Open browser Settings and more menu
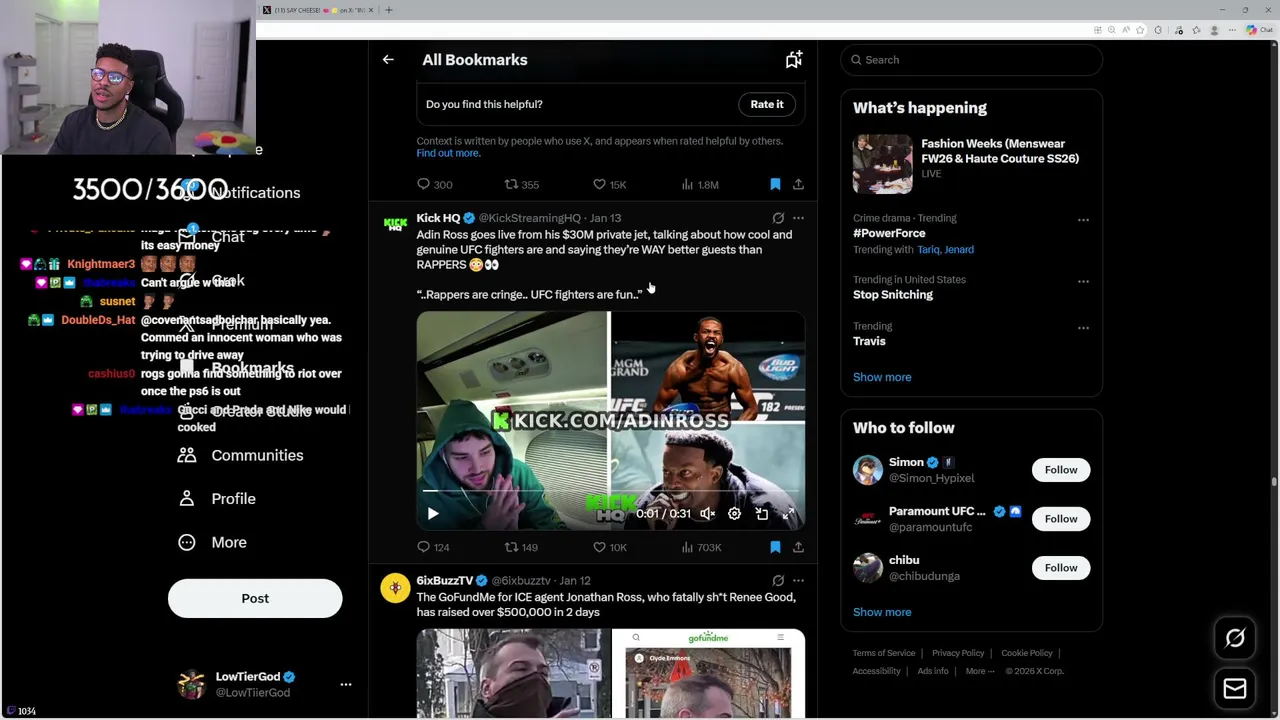The width and height of the screenshot is (1280, 720). pyautogui.click(x=1233, y=30)
